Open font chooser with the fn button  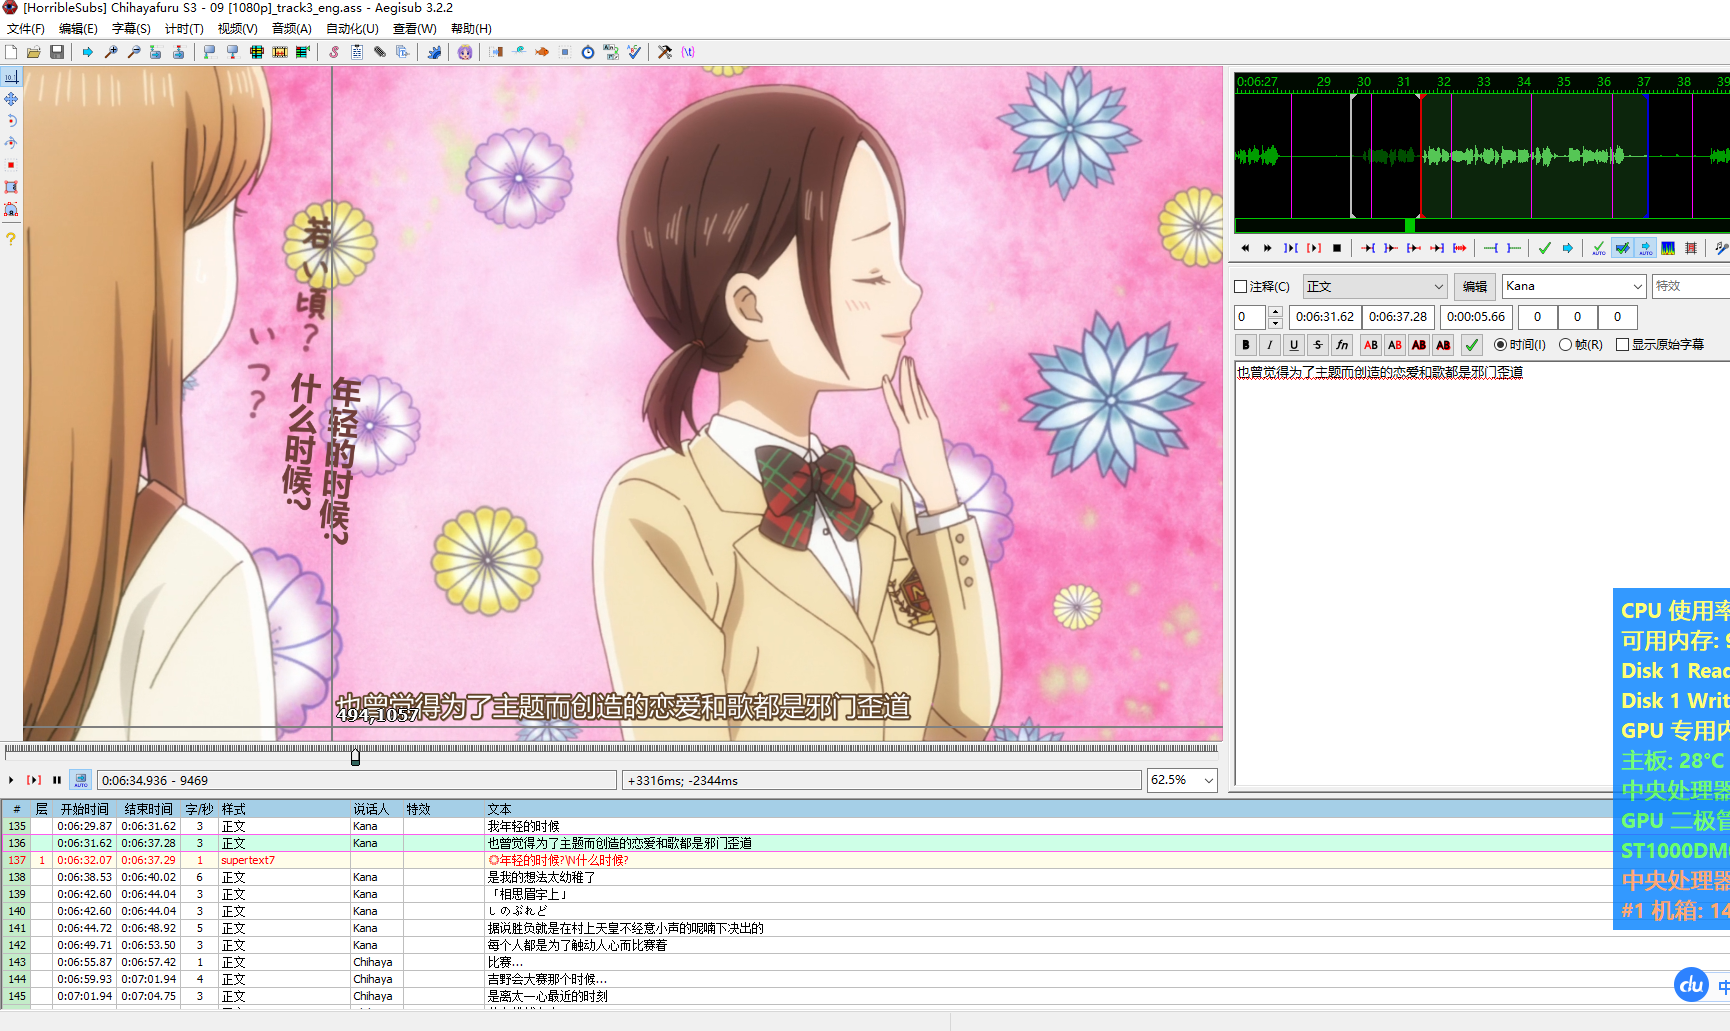[x=1342, y=345]
